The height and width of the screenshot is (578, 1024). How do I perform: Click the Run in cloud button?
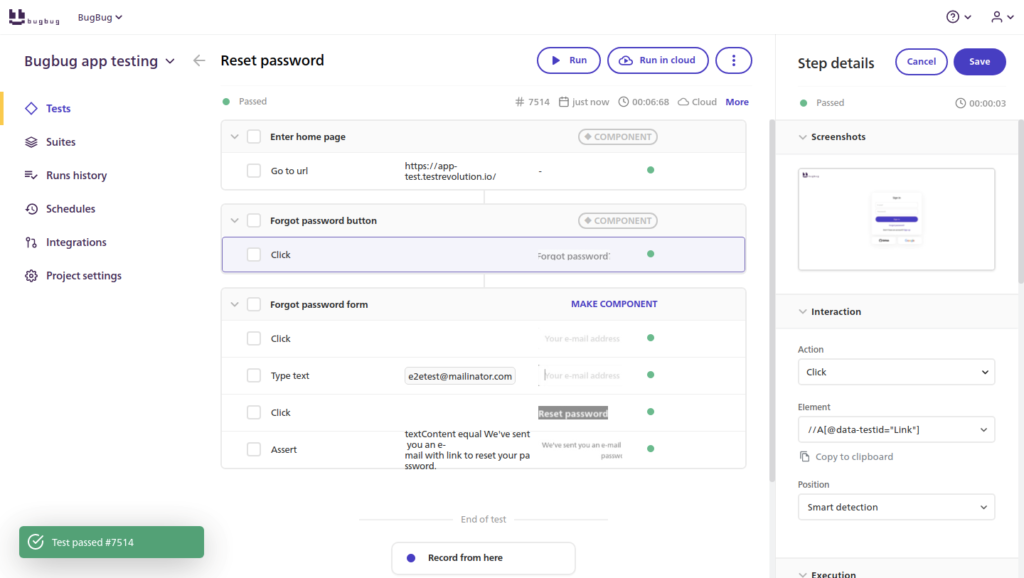[x=658, y=60]
